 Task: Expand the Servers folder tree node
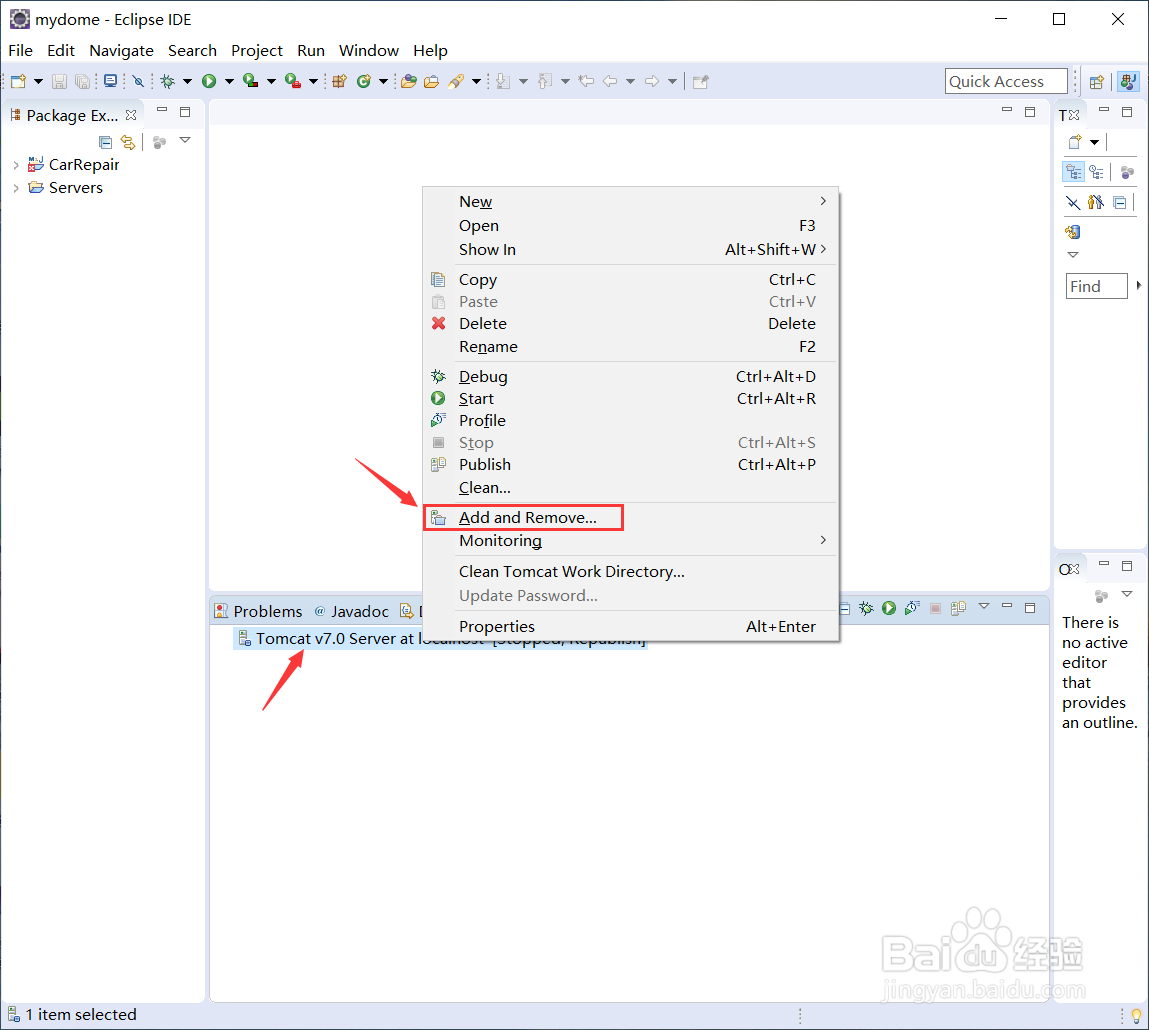point(16,188)
